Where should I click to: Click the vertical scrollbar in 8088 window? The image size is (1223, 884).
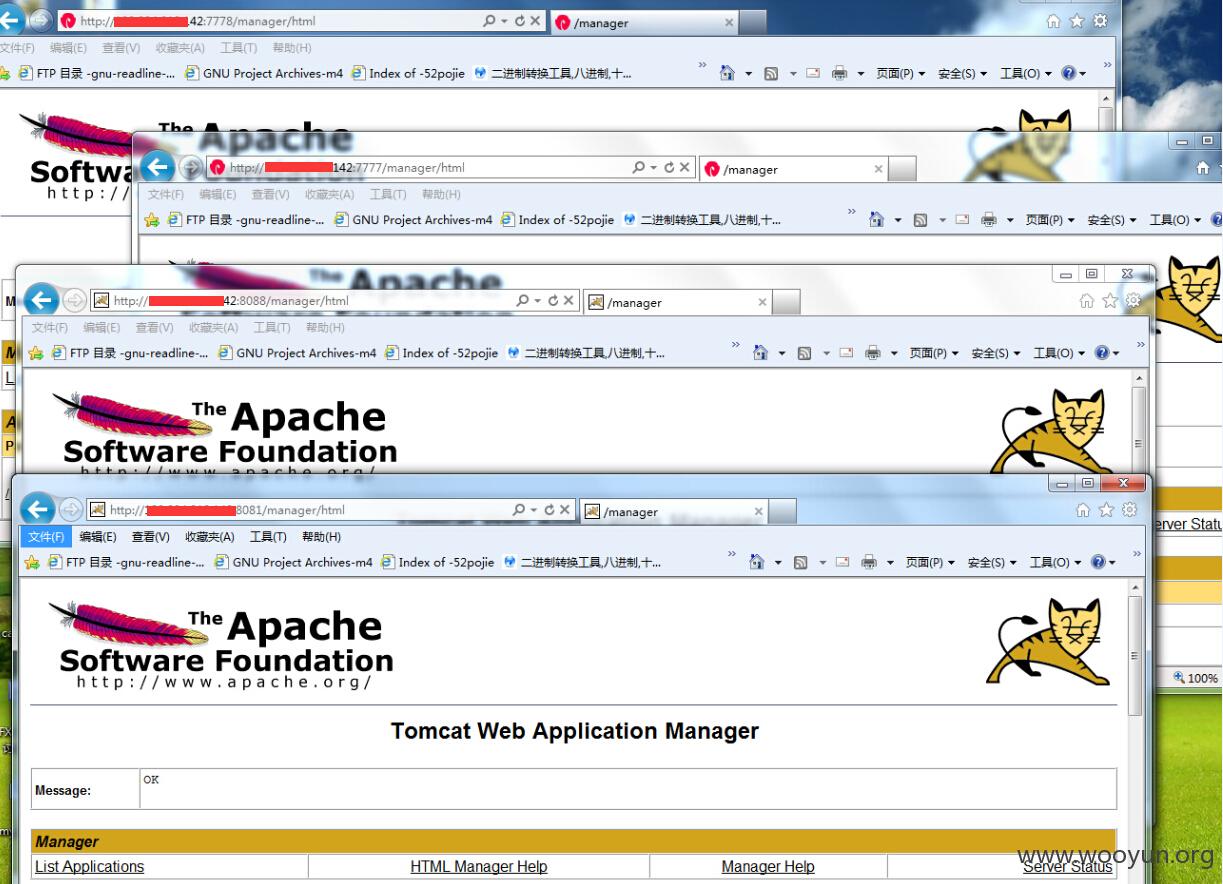1138,423
